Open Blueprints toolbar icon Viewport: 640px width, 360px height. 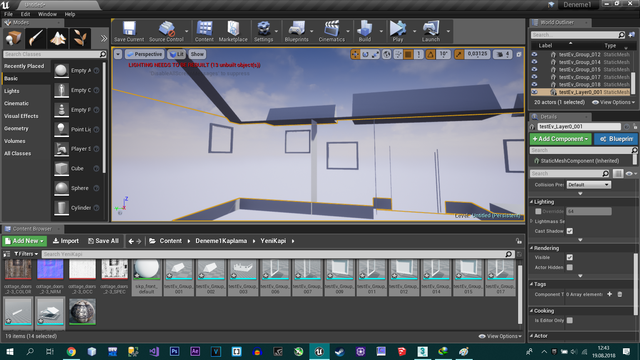(x=297, y=31)
